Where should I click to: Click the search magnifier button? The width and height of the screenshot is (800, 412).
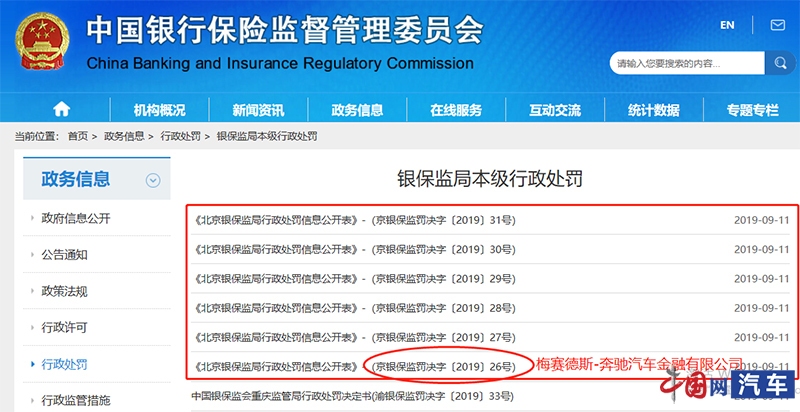tap(779, 63)
